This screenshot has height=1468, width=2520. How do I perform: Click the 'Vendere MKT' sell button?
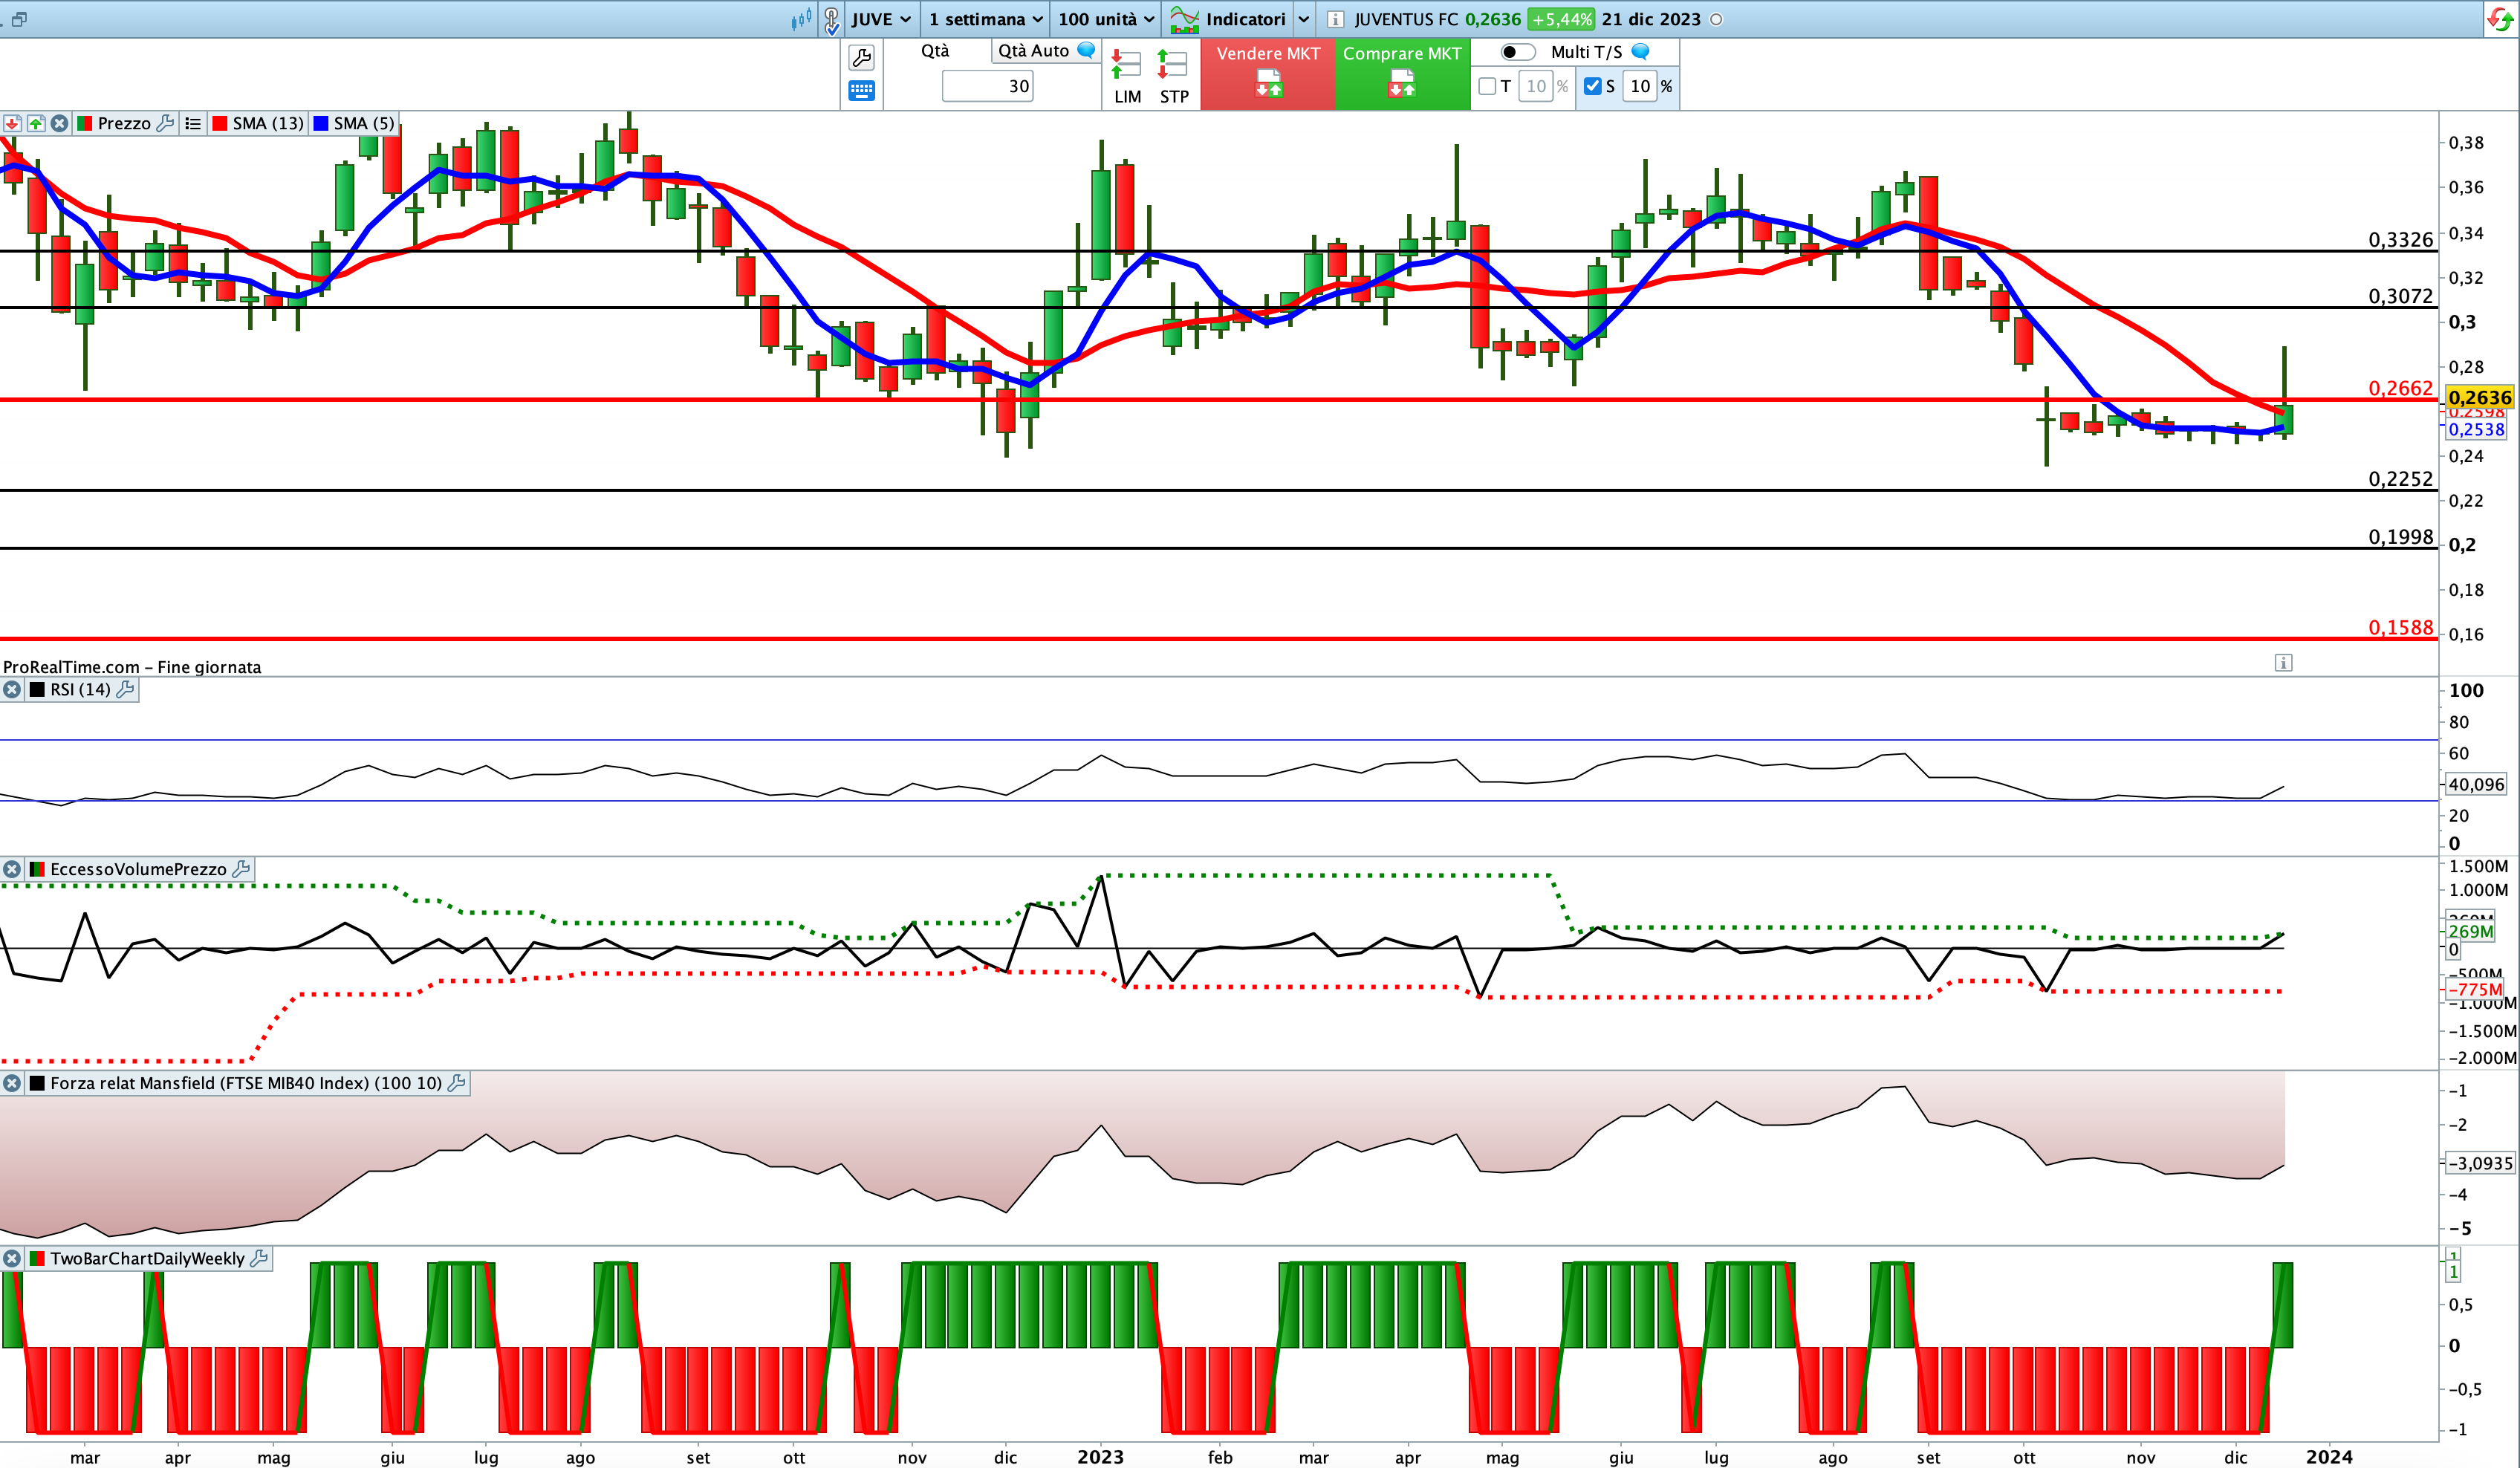click(x=1268, y=74)
